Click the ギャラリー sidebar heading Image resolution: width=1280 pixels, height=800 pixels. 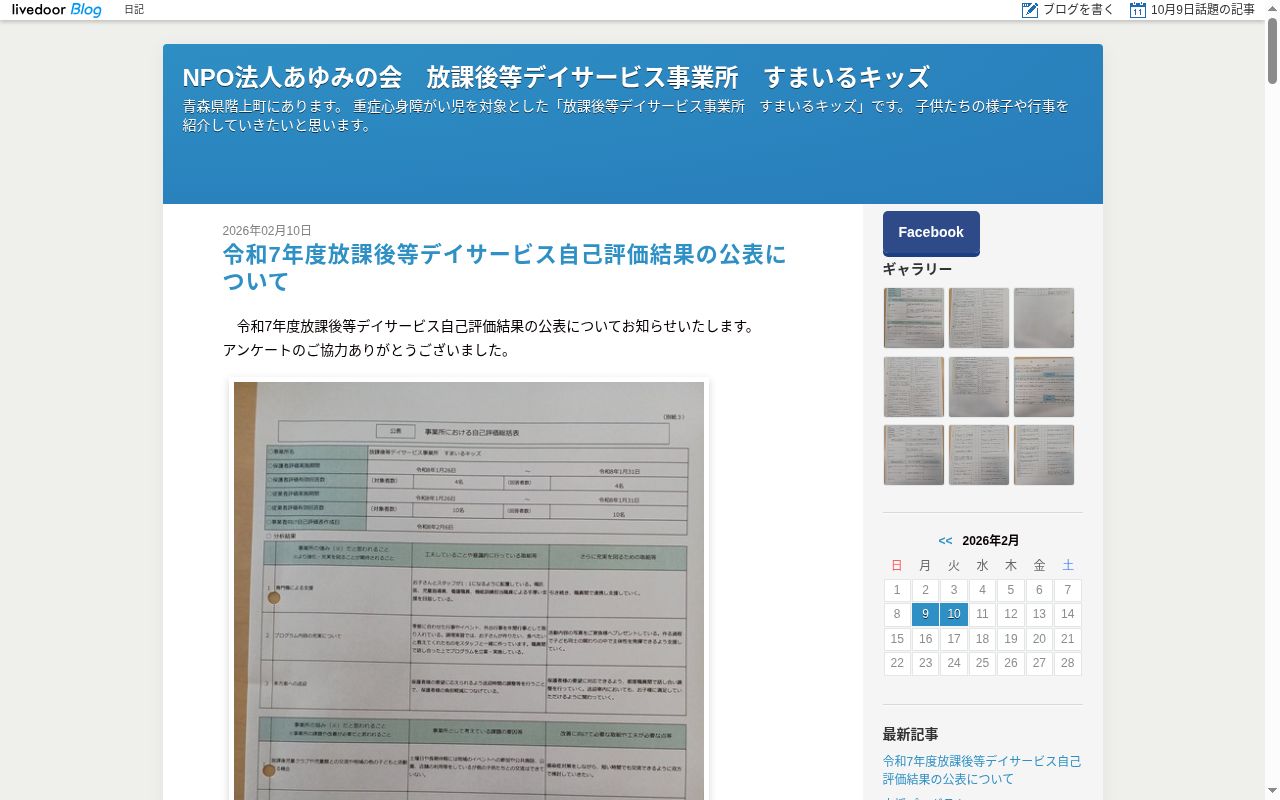[917, 269]
